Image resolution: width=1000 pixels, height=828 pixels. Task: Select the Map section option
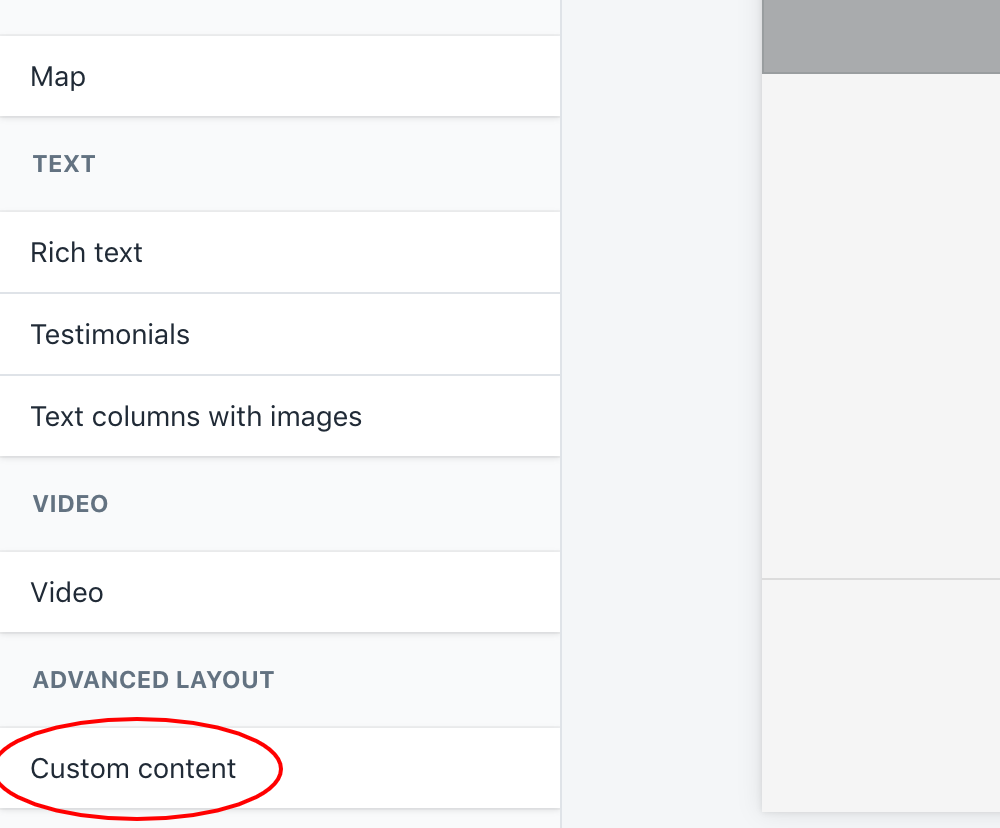58,77
